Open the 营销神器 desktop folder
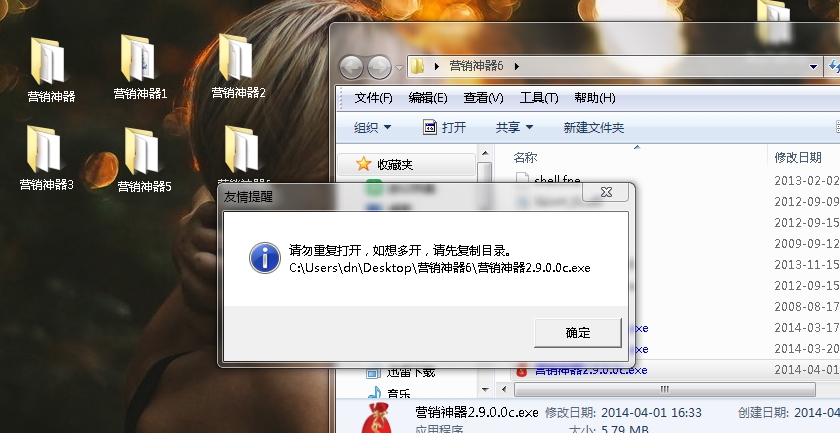This screenshot has height=433, width=840. pyautogui.click(x=50, y=70)
